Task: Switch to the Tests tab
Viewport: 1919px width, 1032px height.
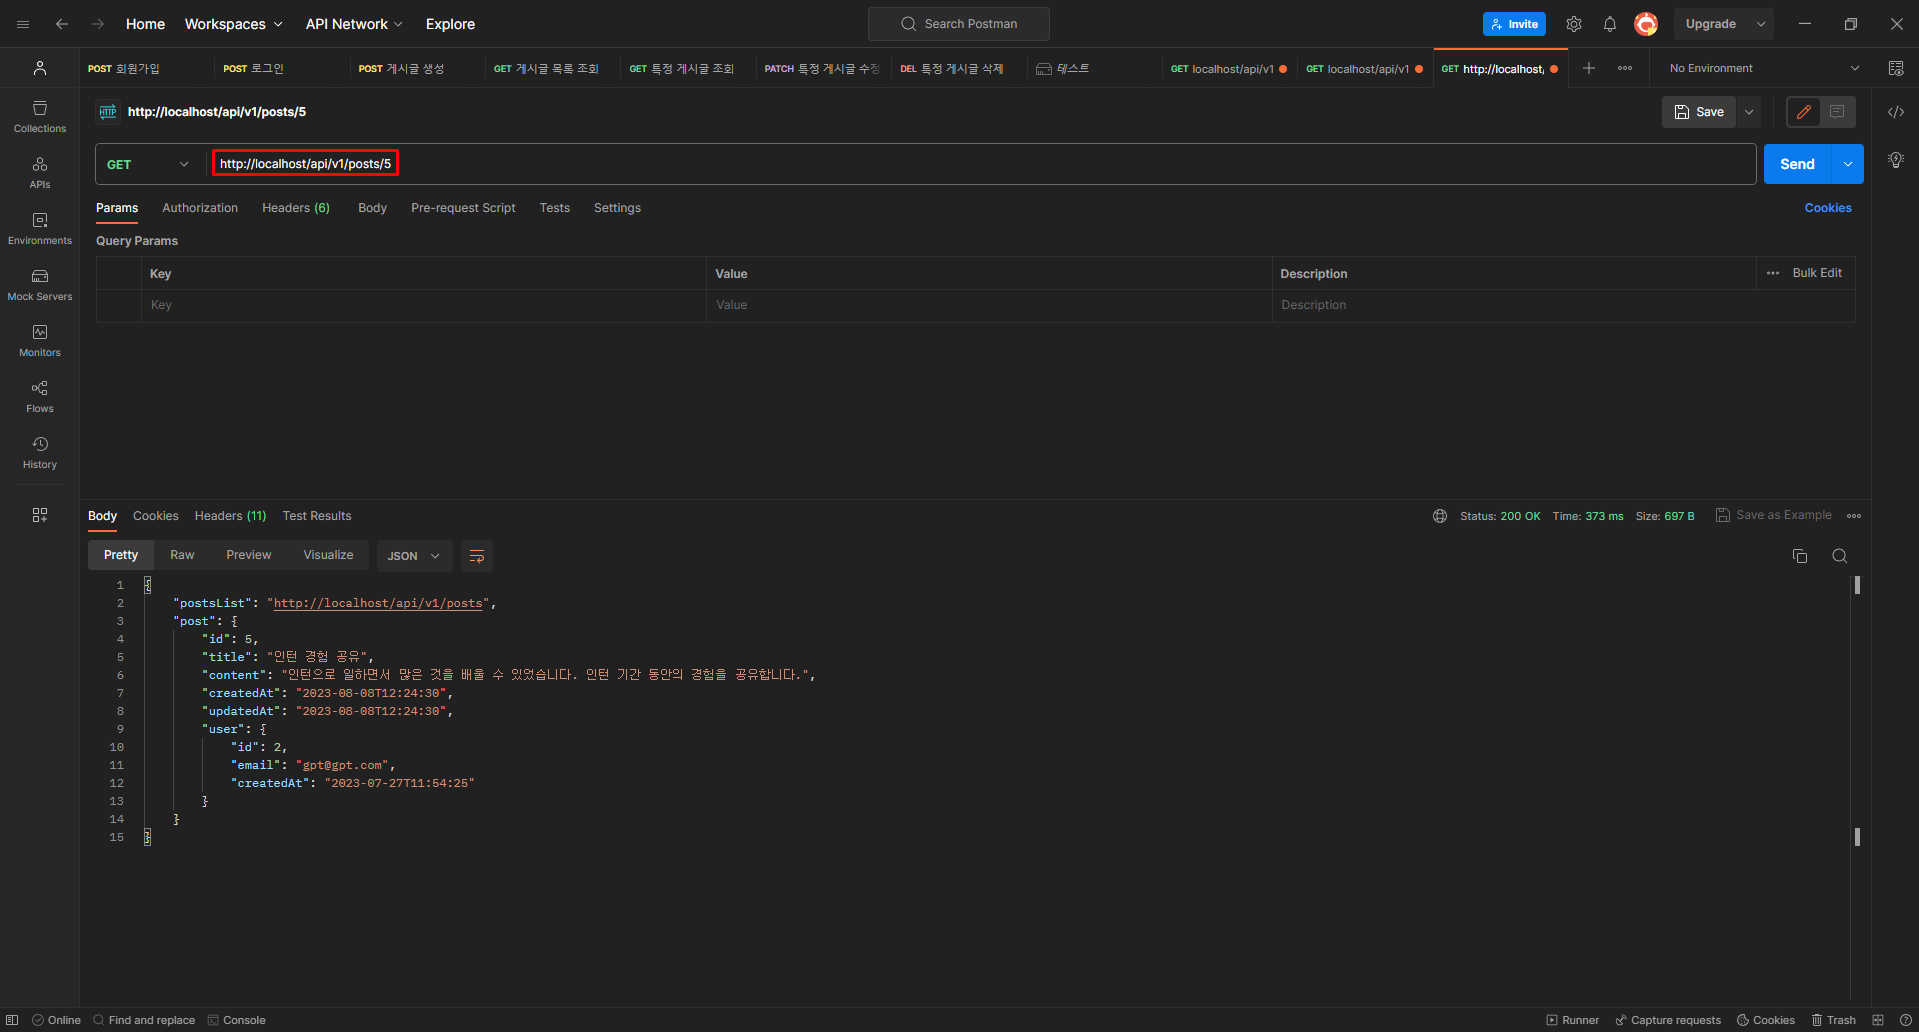Action: (x=554, y=208)
